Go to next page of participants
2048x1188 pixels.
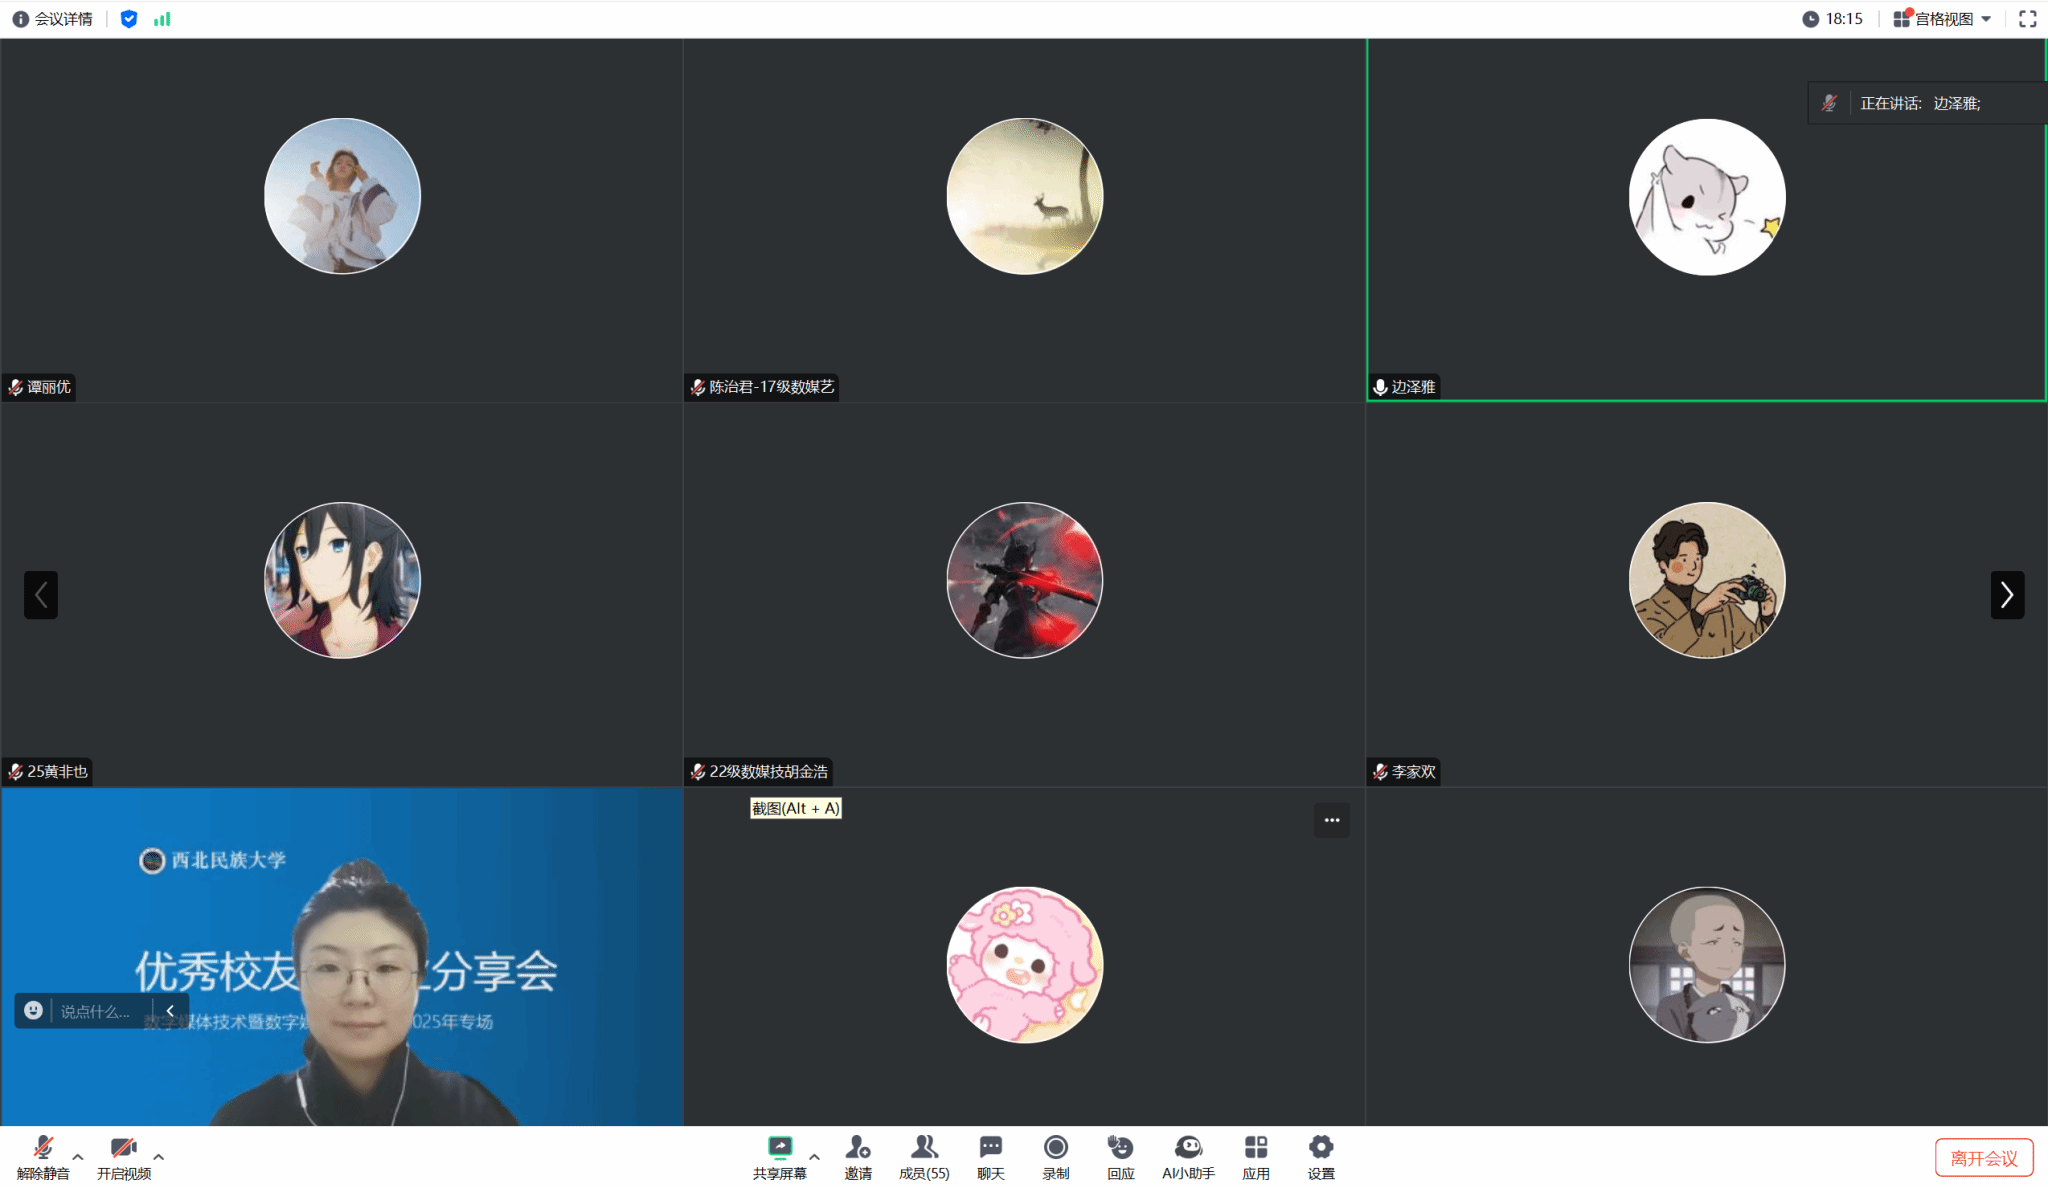pos(2006,595)
